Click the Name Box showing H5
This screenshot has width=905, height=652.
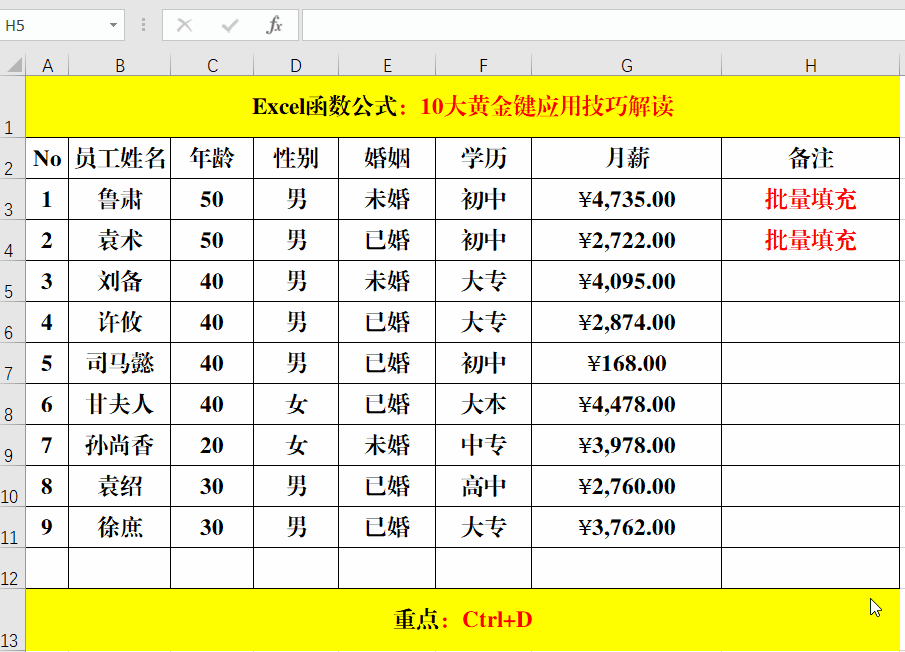[x=62, y=25]
